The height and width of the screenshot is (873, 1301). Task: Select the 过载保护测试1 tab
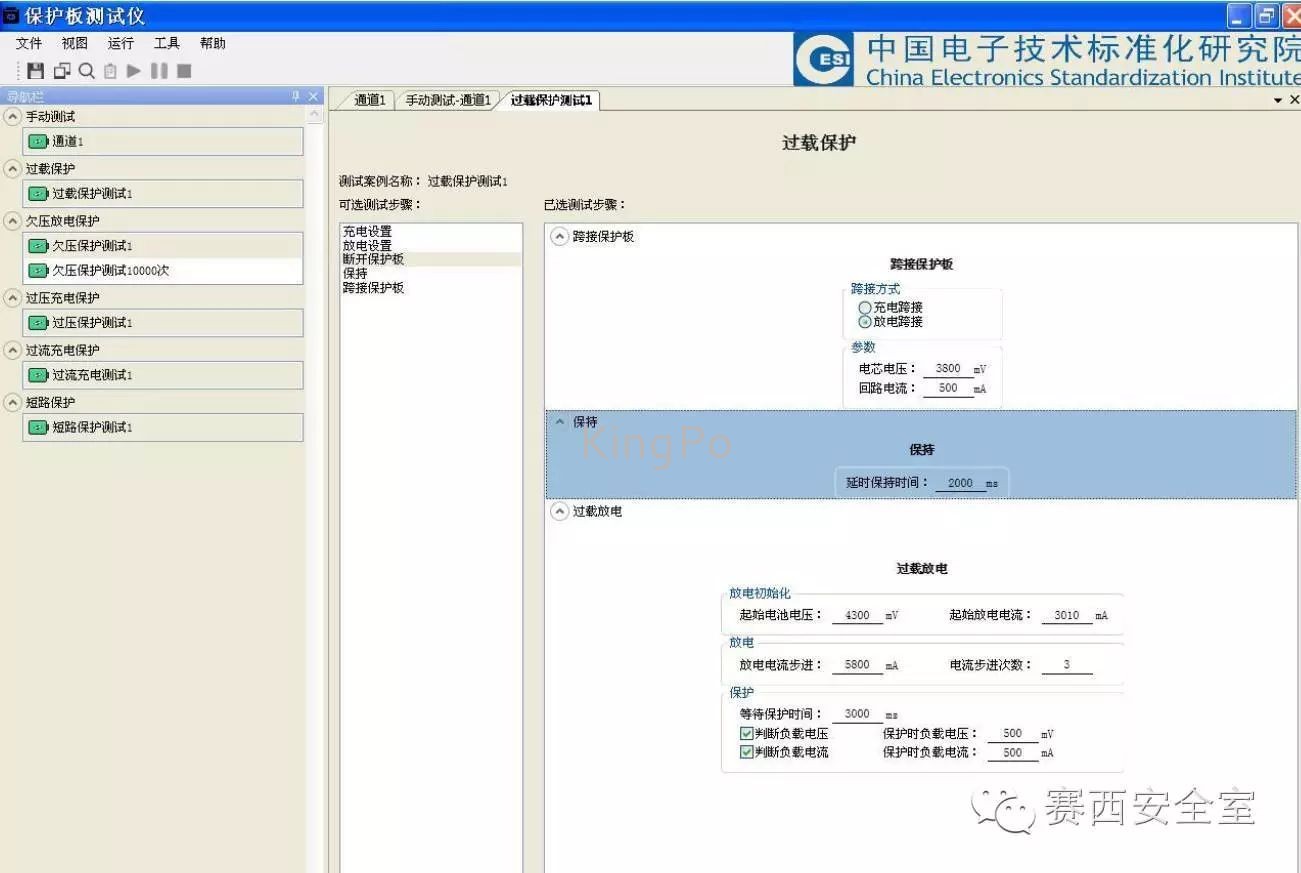(551, 100)
